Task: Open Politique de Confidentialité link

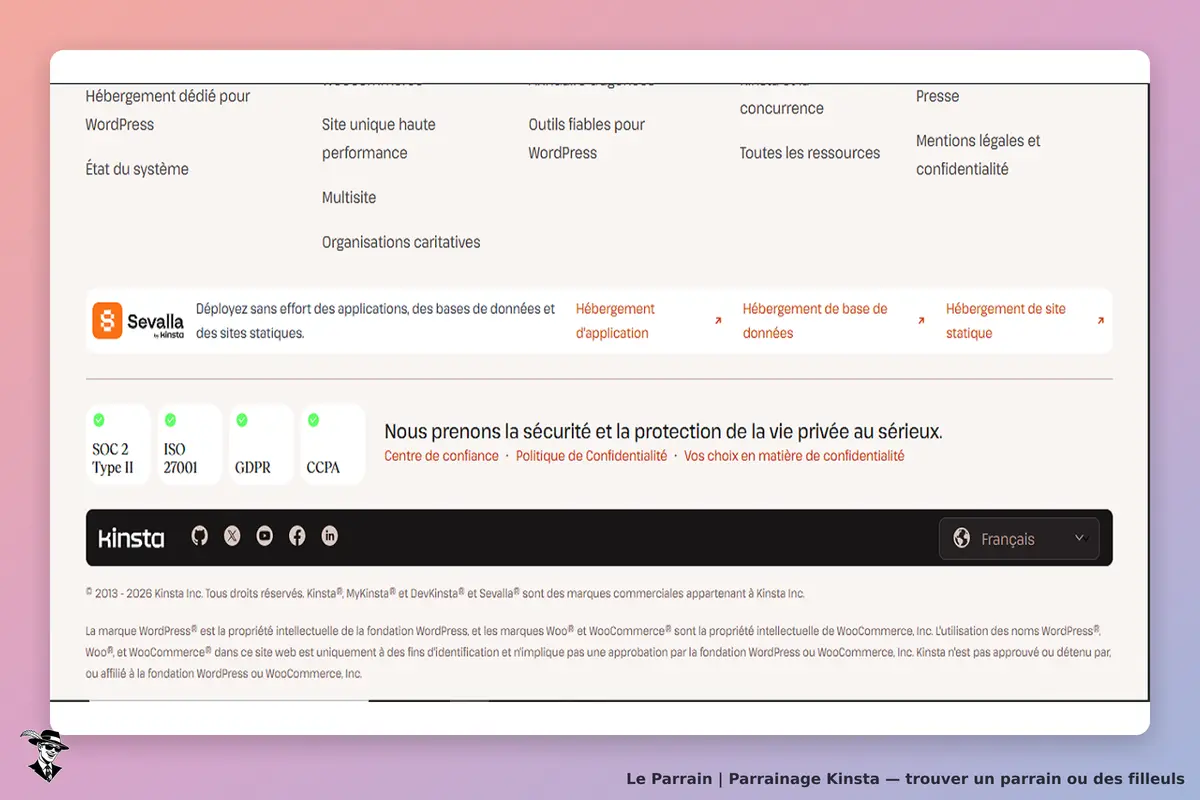Action: [x=591, y=456]
